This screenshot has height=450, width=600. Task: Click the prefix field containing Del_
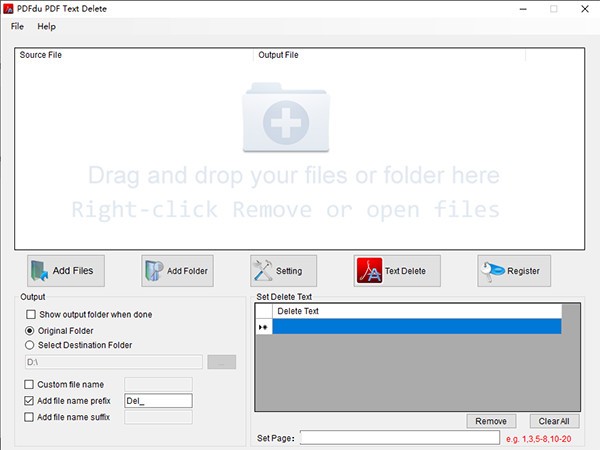click(x=158, y=401)
